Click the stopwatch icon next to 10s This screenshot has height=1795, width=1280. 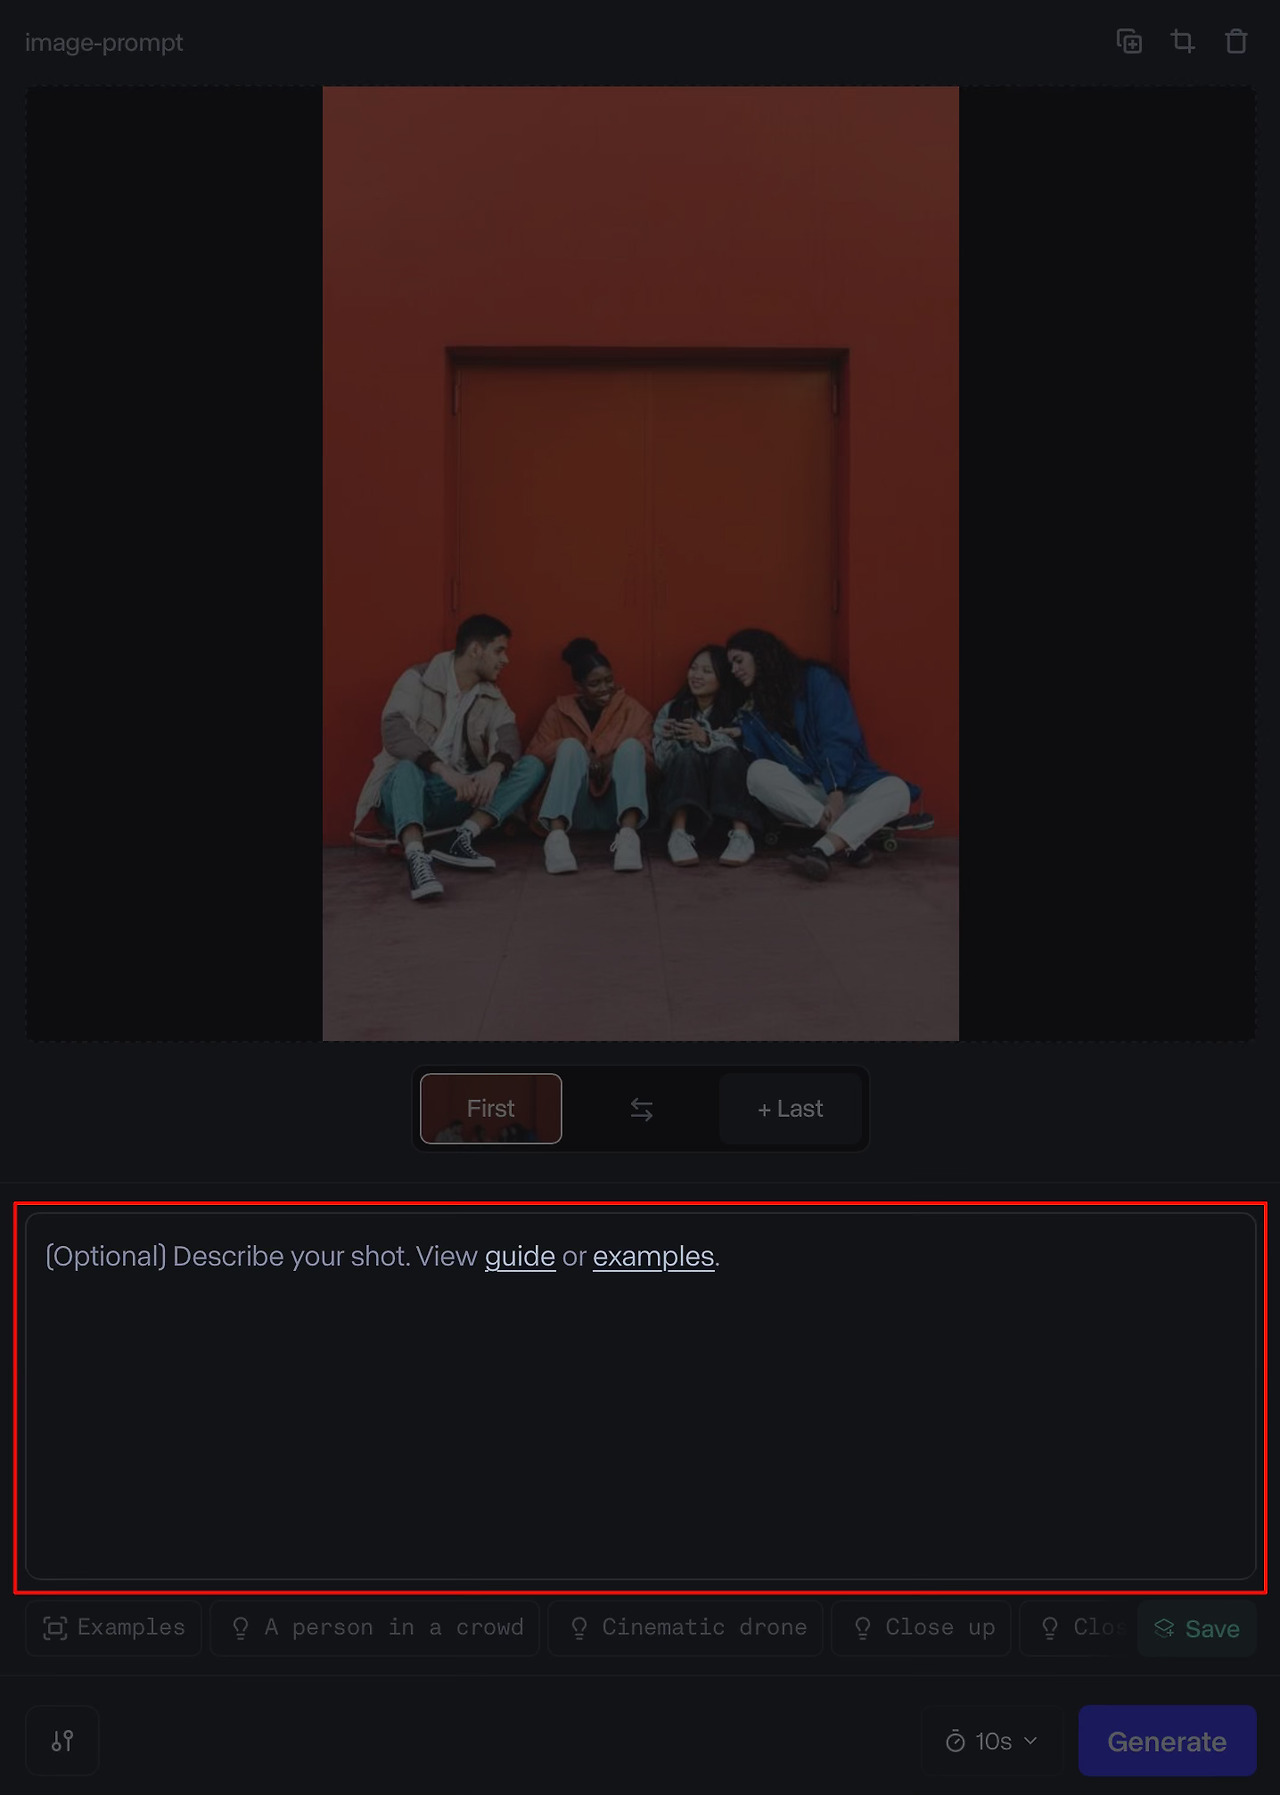coord(955,1741)
